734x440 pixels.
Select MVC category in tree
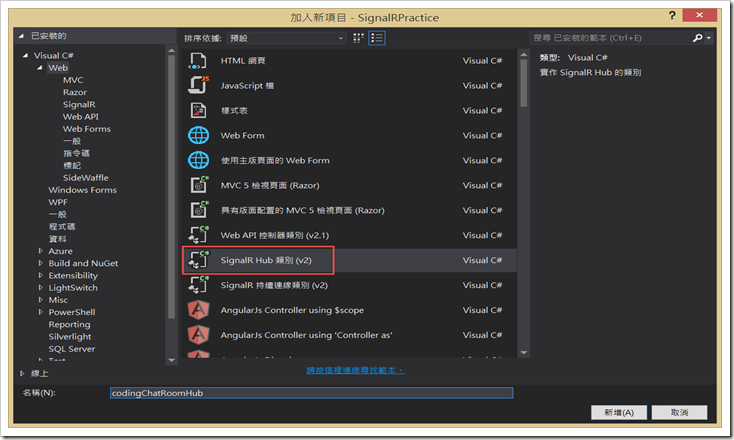(73, 80)
